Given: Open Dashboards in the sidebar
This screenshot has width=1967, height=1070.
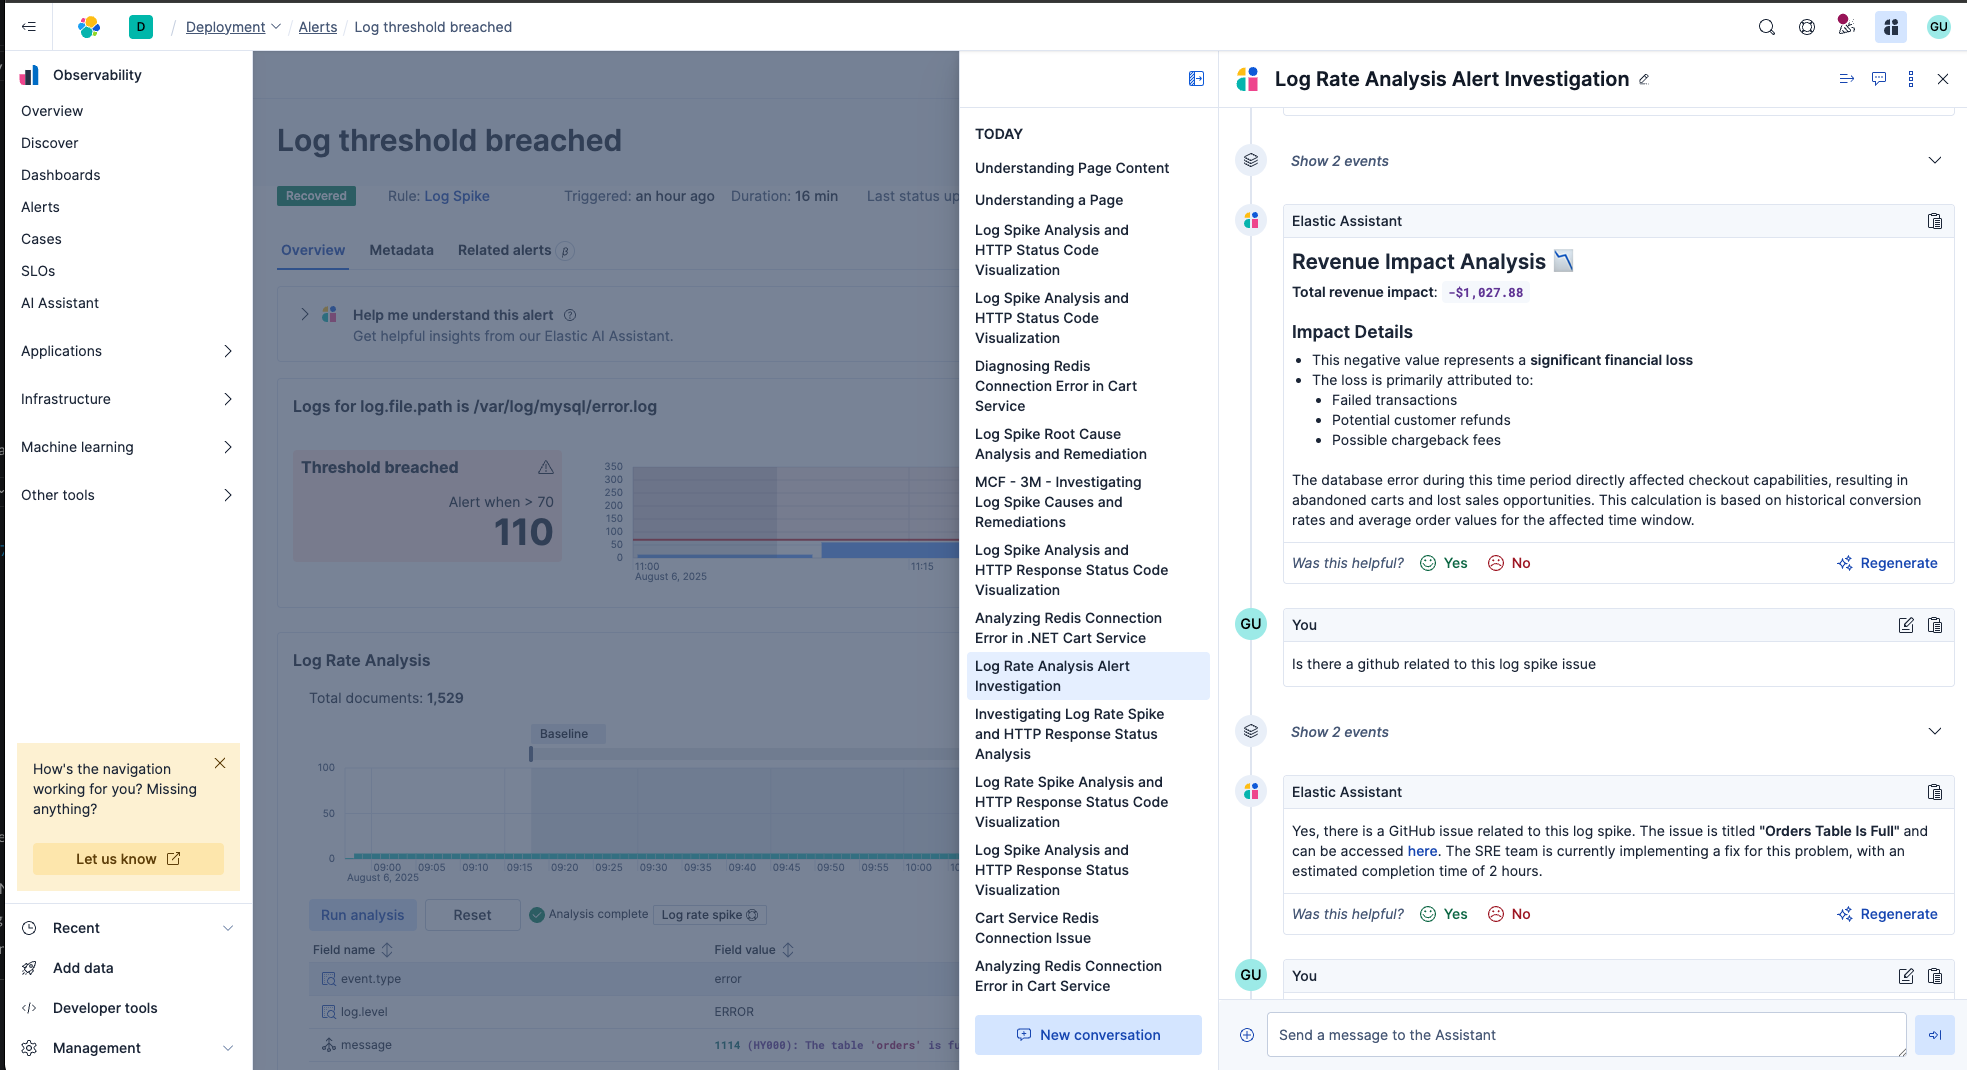Looking at the screenshot, I should click(x=61, y=175).
